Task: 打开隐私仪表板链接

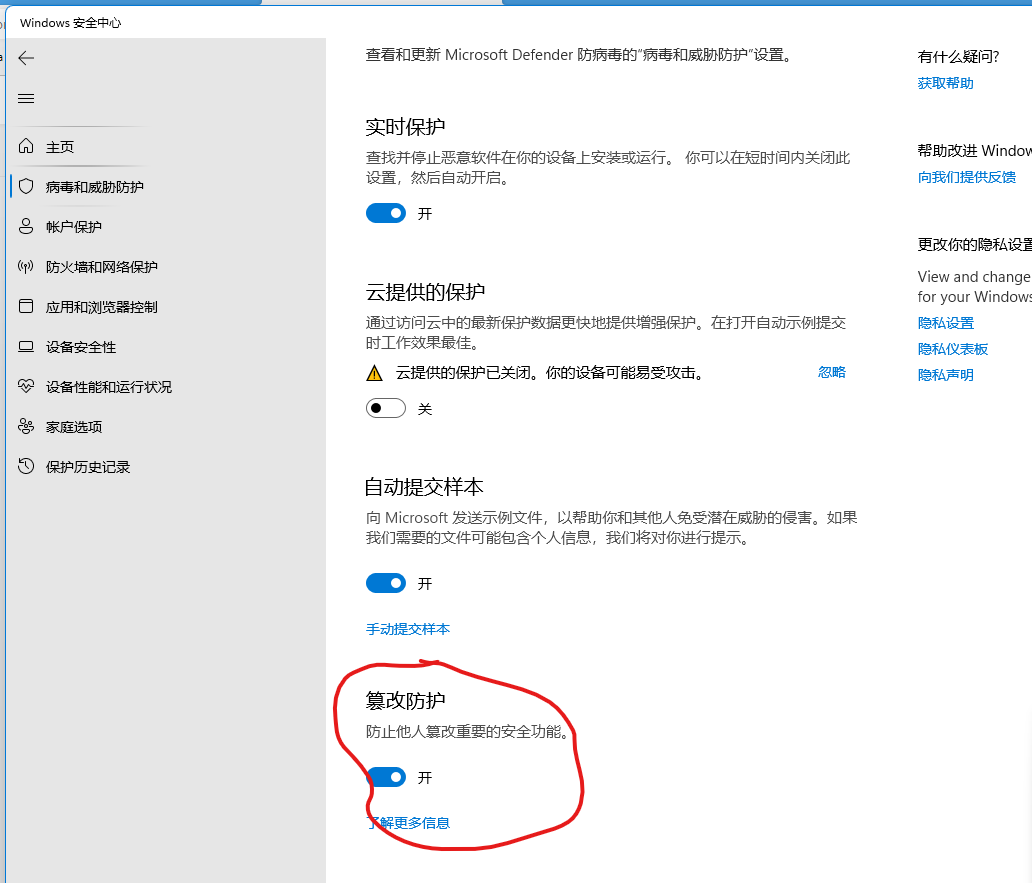Action: 952,348
